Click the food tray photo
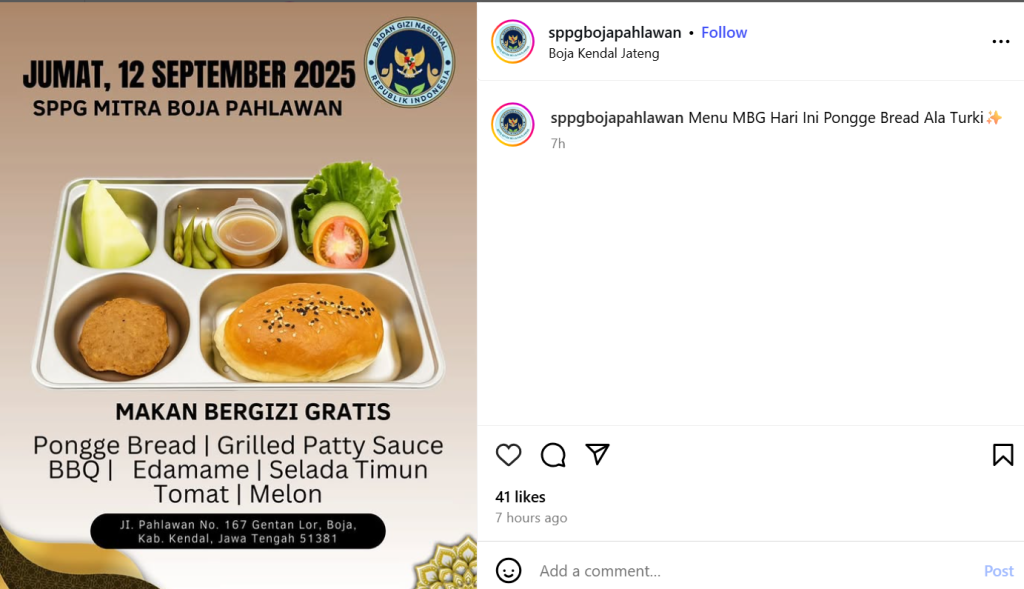 238,274
